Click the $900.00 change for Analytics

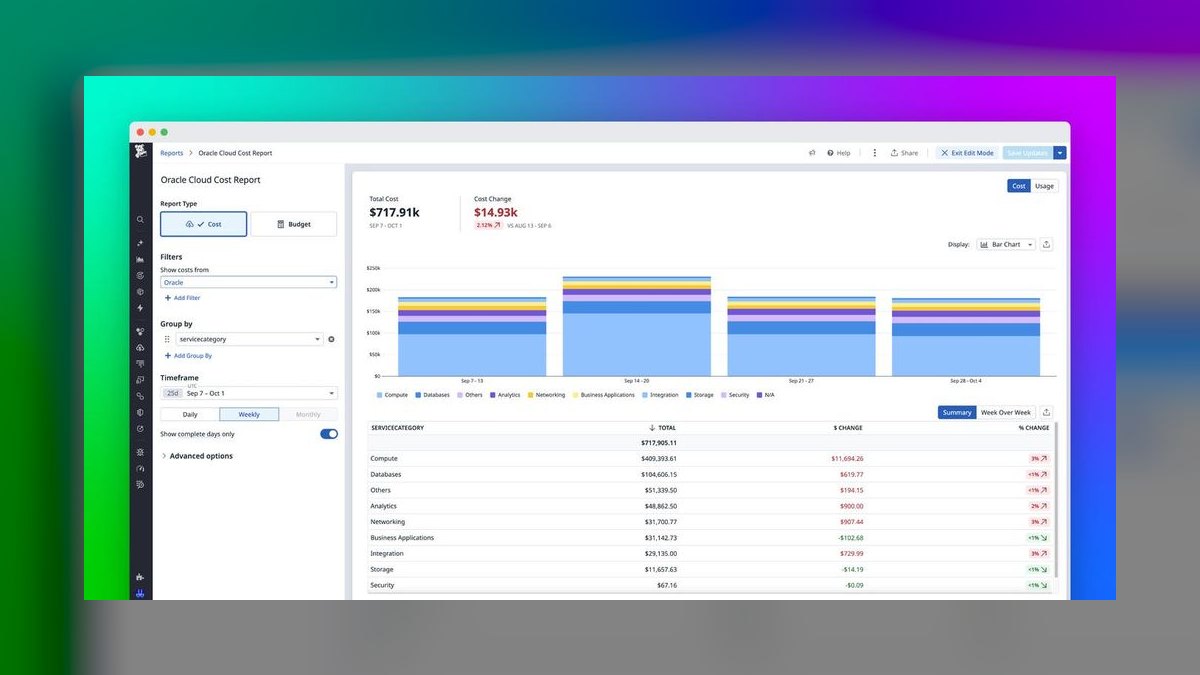851,506
